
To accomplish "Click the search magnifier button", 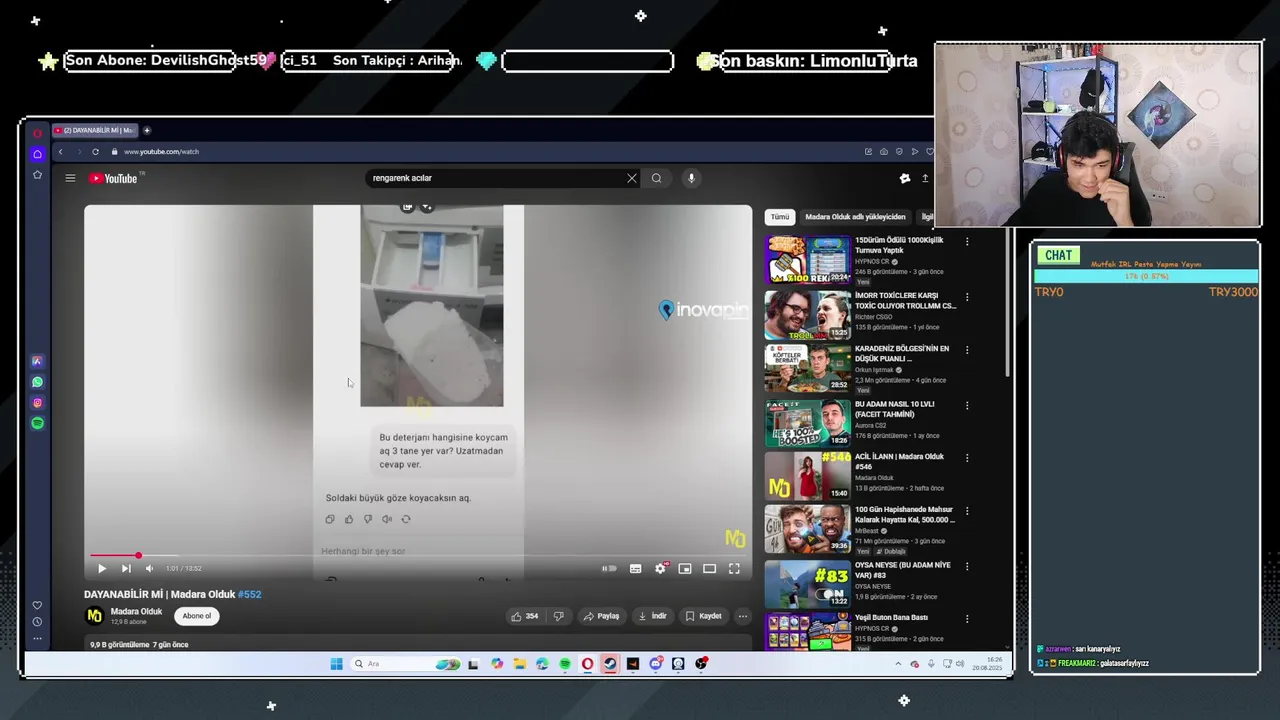I will click(656, 178).
